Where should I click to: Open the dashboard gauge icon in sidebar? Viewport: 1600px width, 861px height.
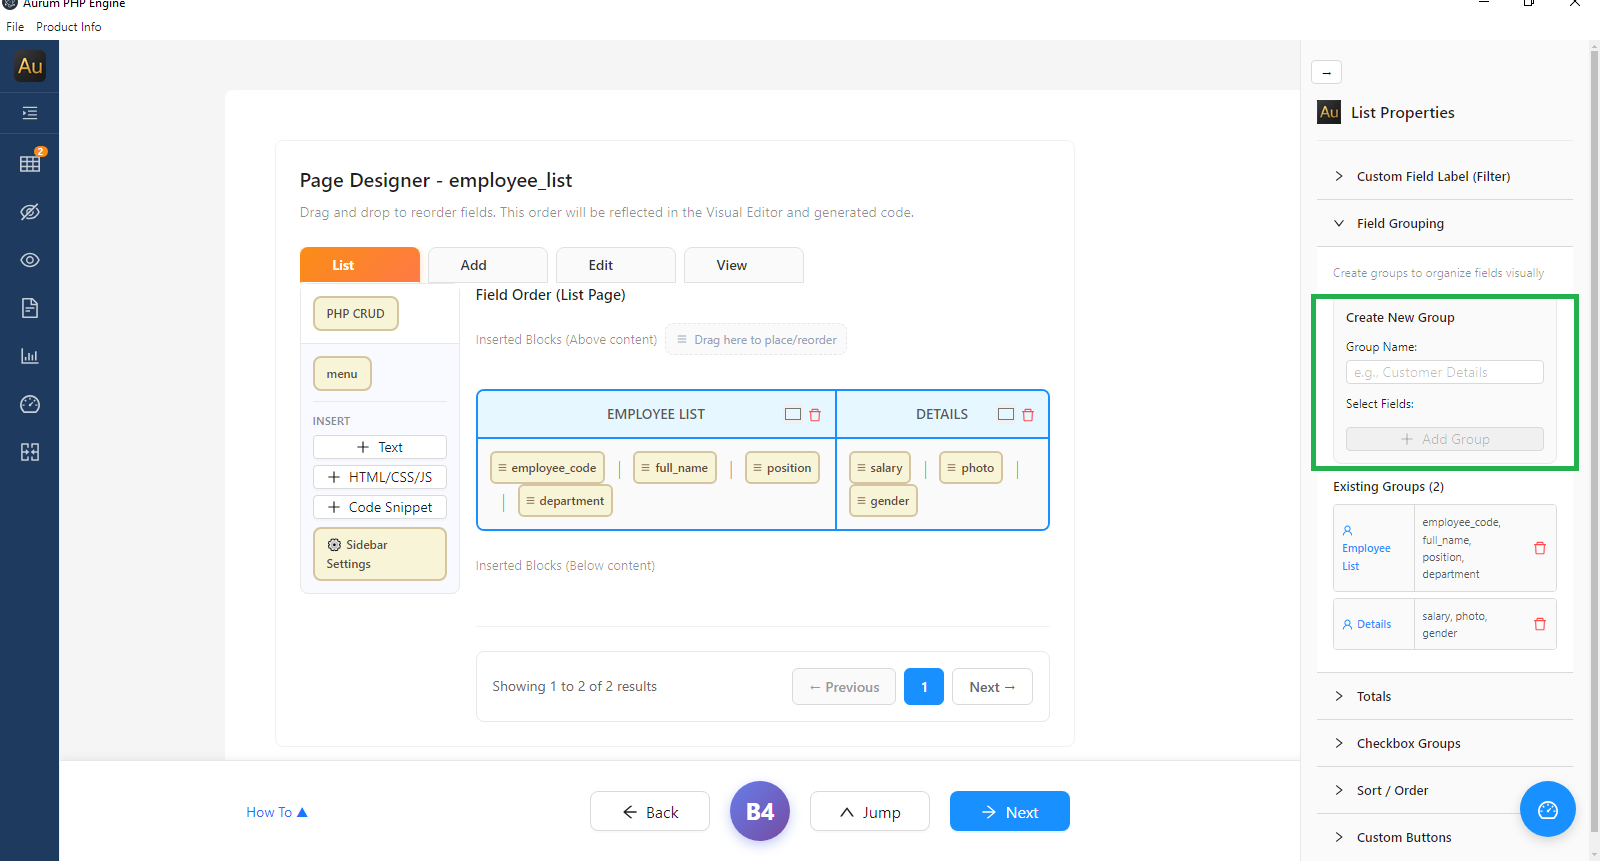pos(30,404)
